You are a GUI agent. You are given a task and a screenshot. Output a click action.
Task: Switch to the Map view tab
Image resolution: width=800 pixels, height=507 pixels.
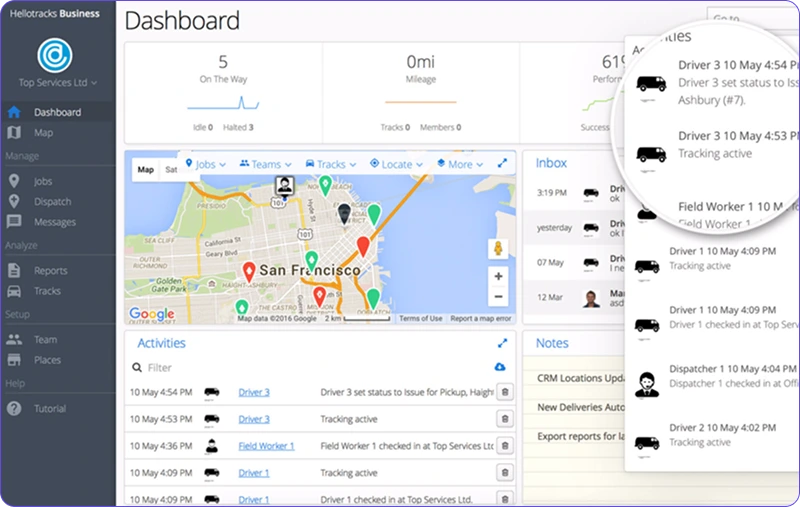[x=145, y=169]
